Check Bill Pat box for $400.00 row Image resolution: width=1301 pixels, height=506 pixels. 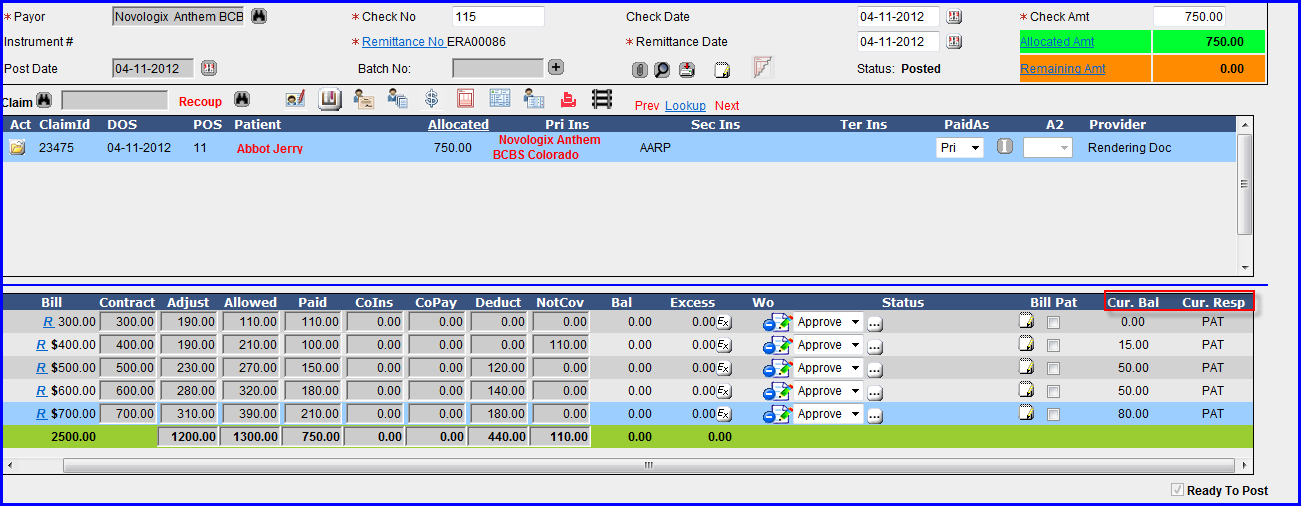click(1053, 346)
